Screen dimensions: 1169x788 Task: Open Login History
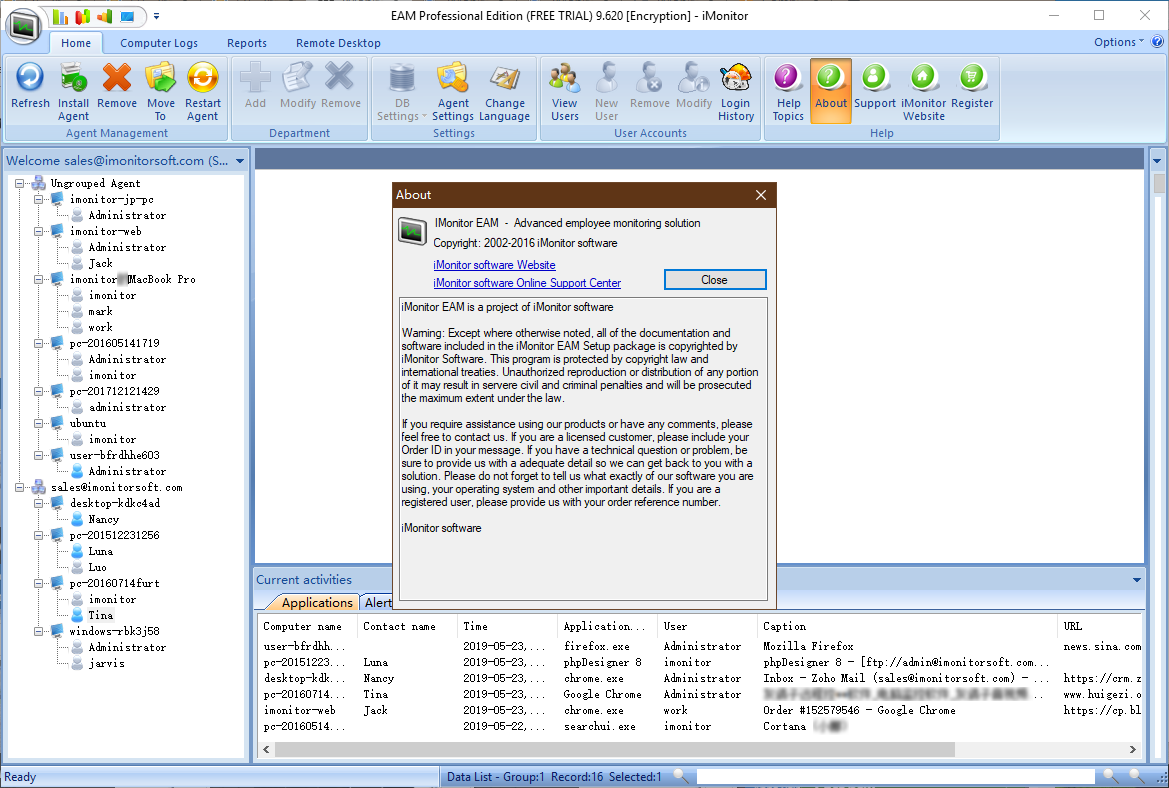pyautogui.click(x=736, y=92)
